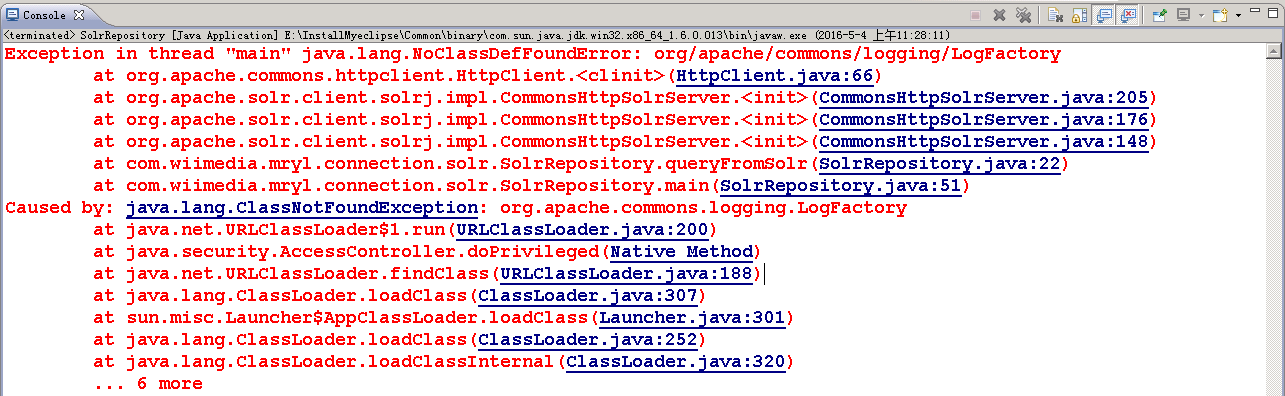Open the Open Console dropdown arrow

click(1238, 16)
